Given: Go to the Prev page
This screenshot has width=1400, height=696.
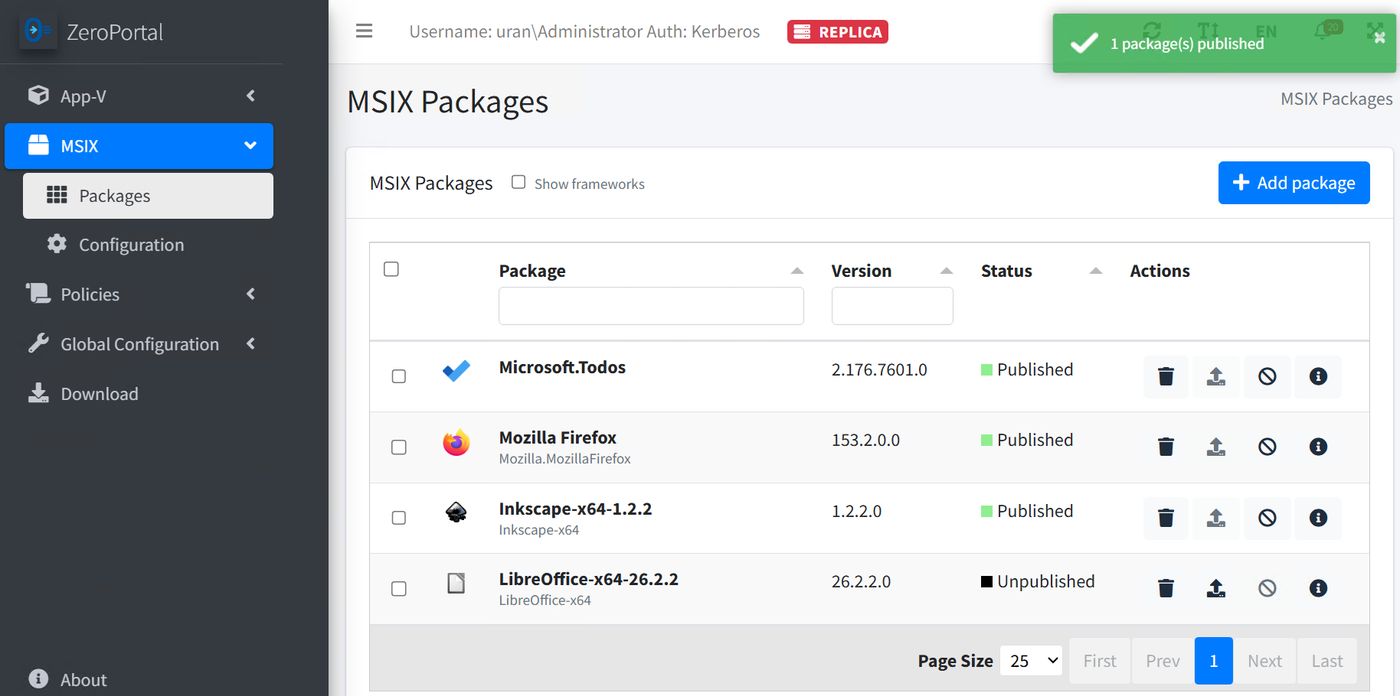Looking at the screenshot, I should 1163,661.
